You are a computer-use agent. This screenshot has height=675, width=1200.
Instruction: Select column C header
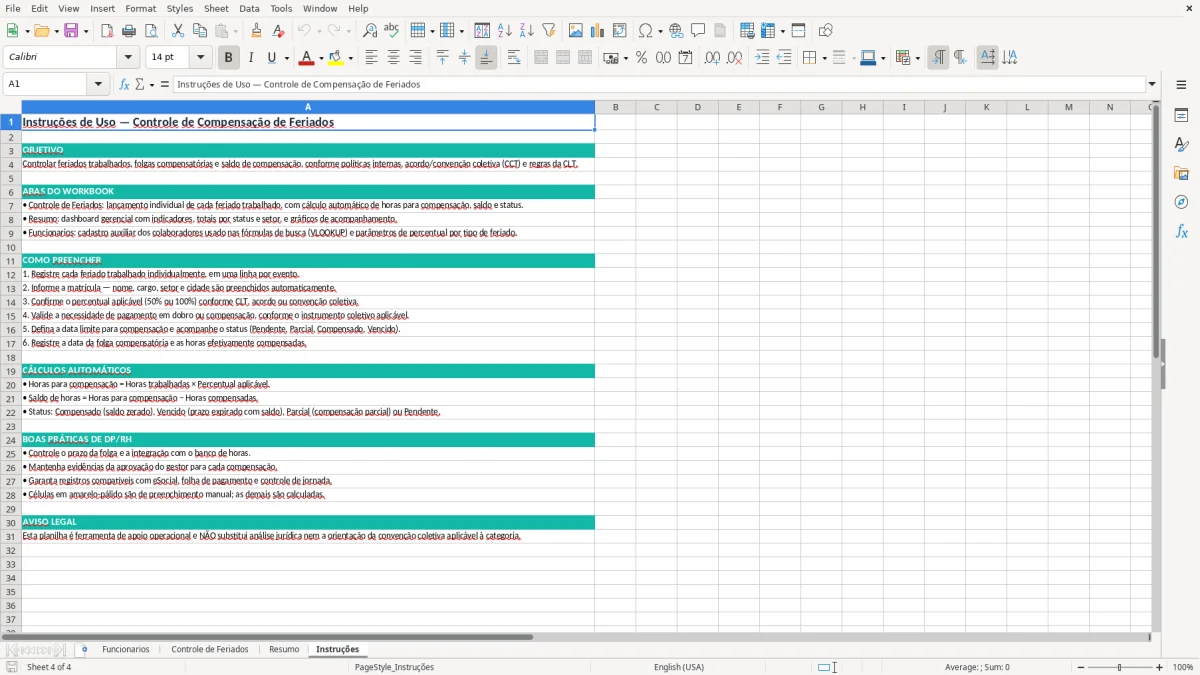coord(656,107)
